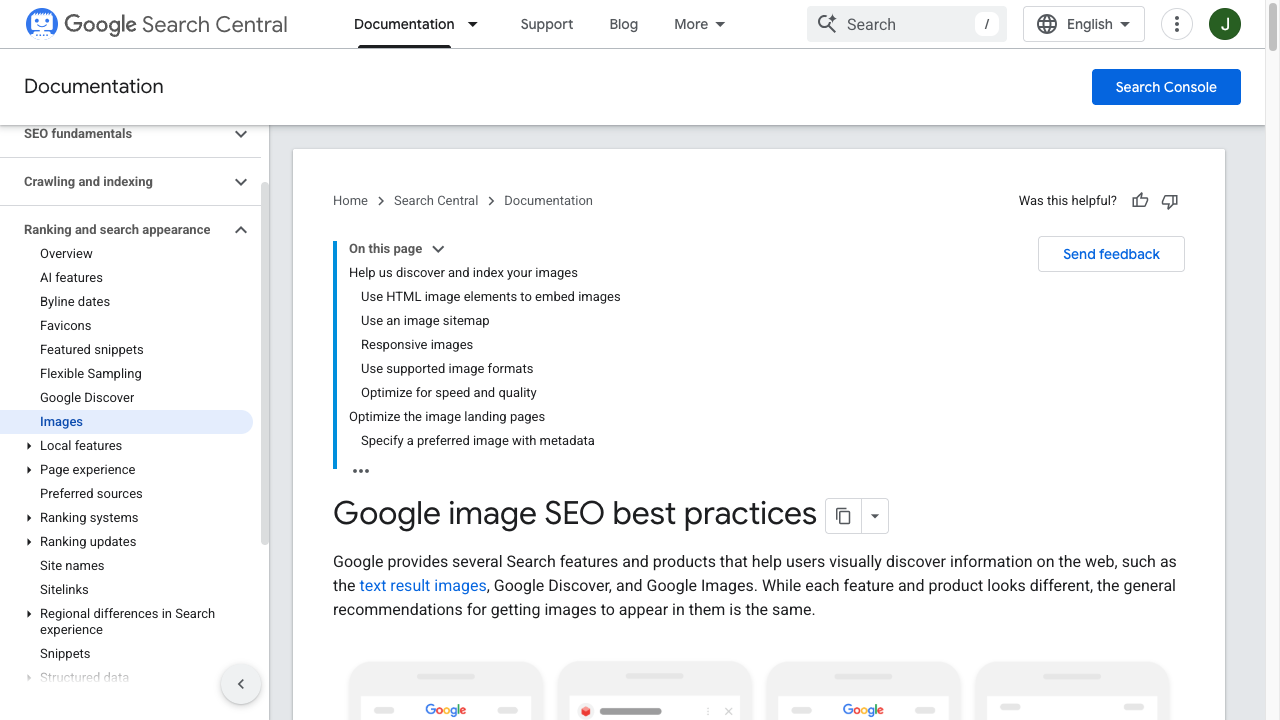Viewport: 1280px width, 720px height.
Task: Click the globe language icon
Action: (1047, 24)
